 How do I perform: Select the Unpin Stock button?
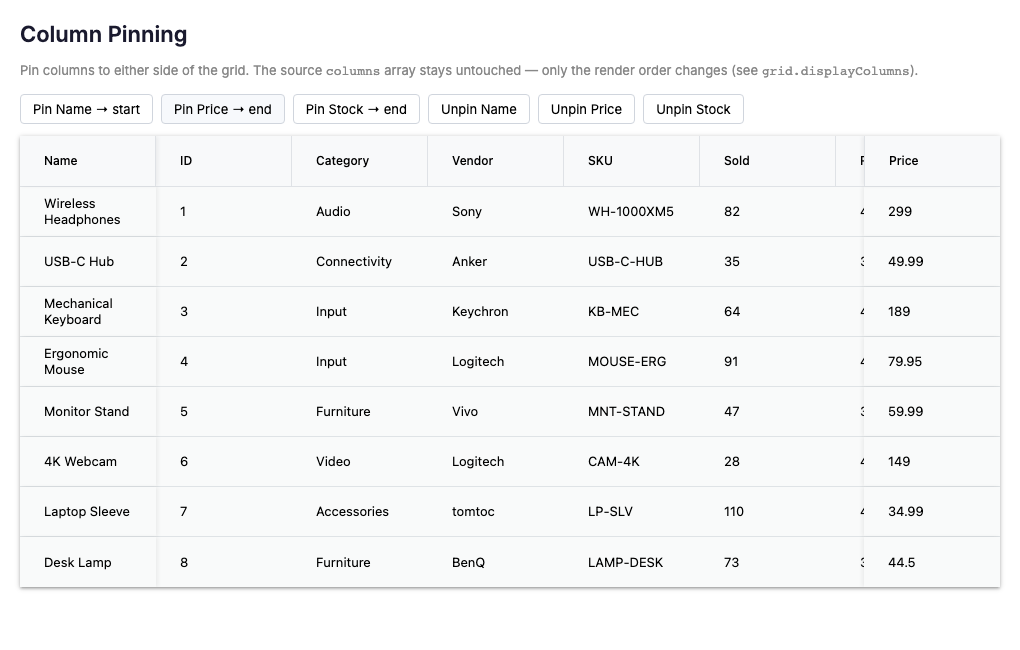point(693,109)
